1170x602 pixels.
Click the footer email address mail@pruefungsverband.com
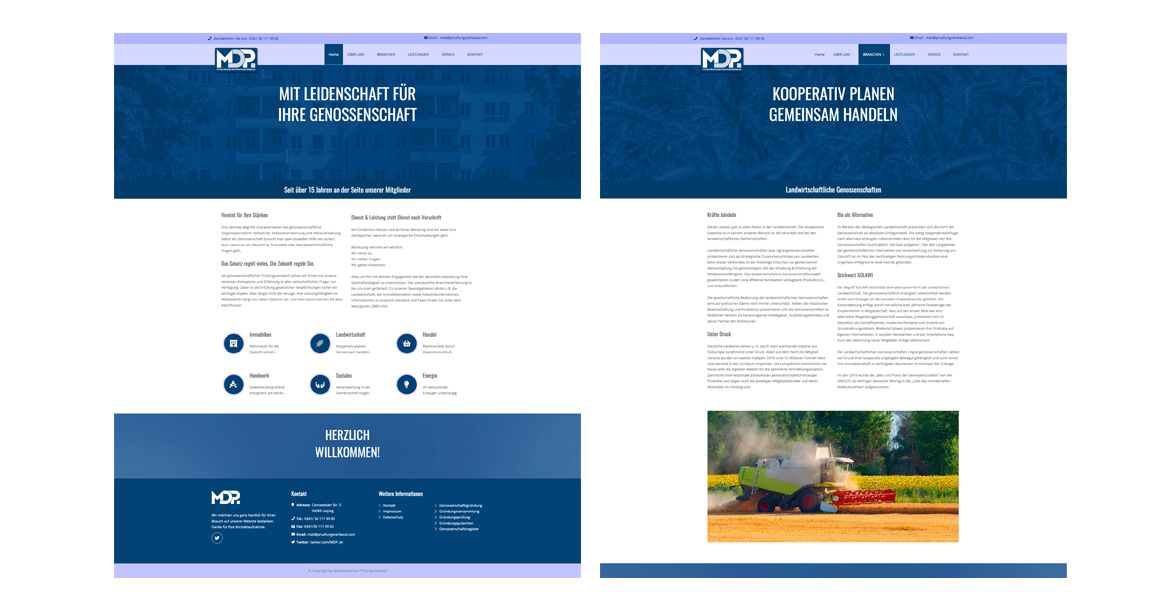coord(331,534)
